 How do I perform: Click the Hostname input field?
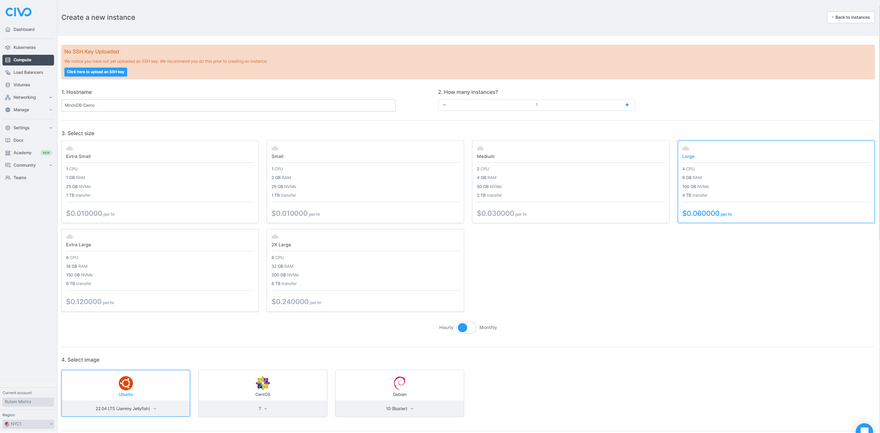coord(228,105)
